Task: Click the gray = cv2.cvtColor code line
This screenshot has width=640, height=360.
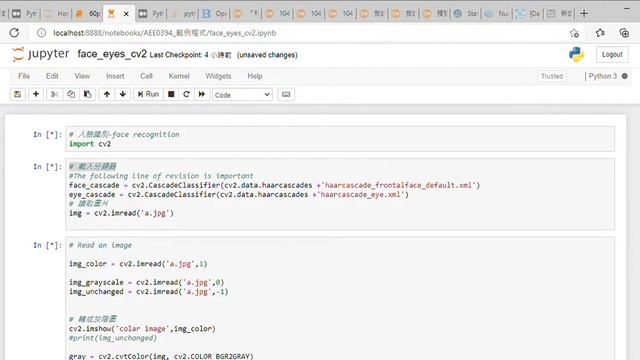Action: pos(161,356)
